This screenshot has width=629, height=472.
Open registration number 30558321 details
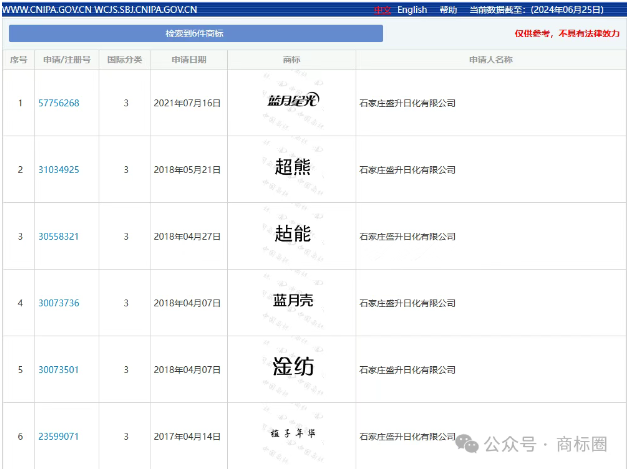click(59, 236)
